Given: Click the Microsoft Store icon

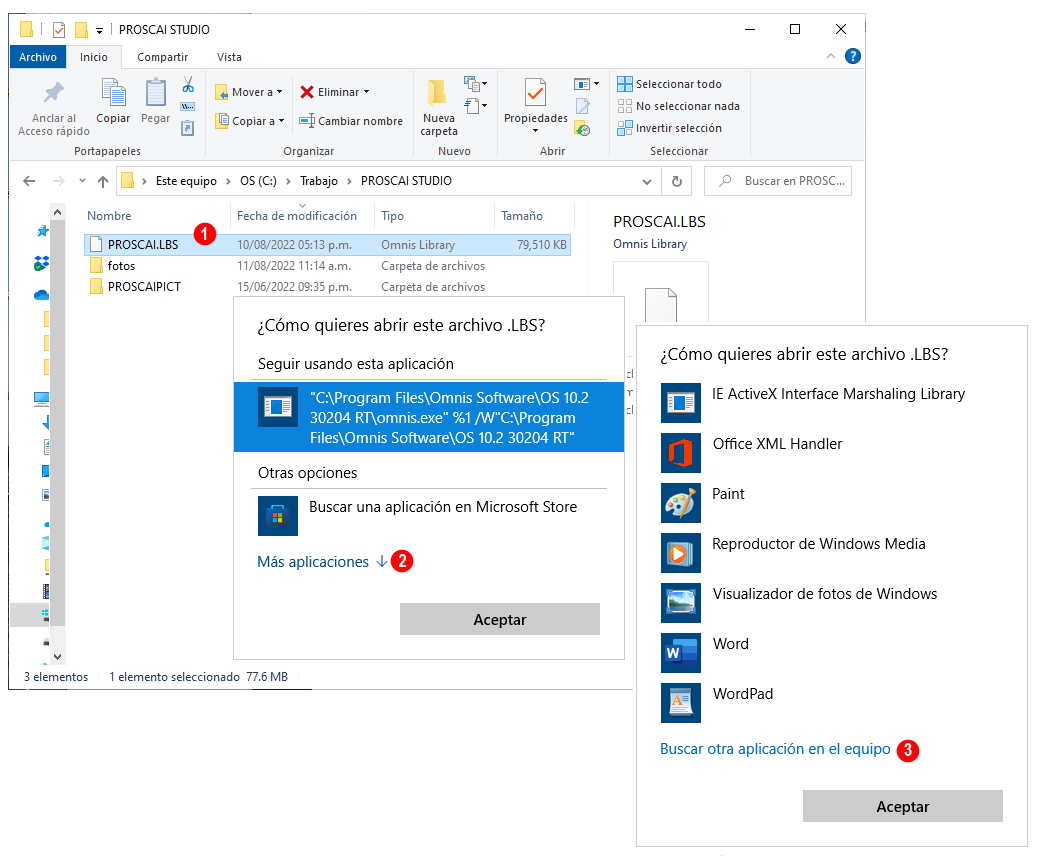Looking at the screenshot, I should click(278, 516).
